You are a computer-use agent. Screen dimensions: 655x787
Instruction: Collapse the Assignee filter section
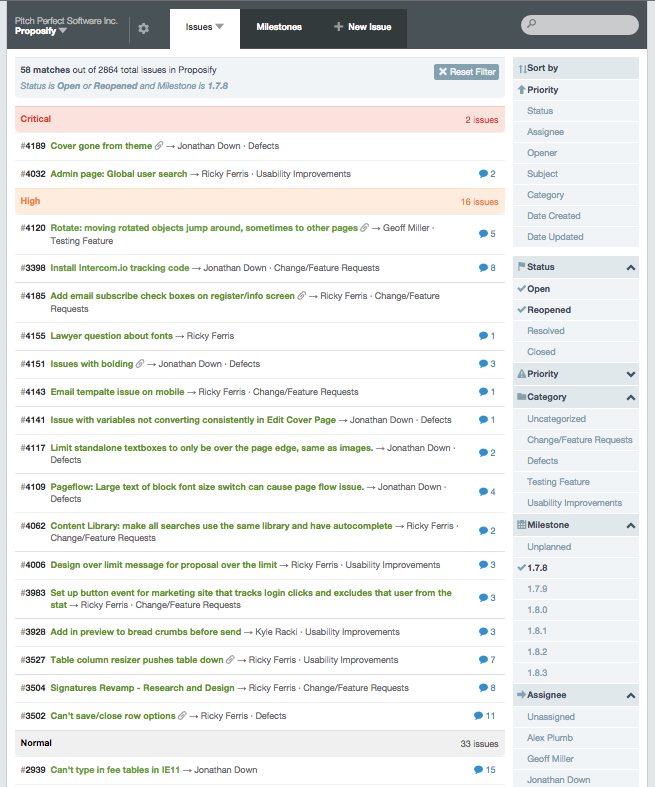[x=631, y=696]
